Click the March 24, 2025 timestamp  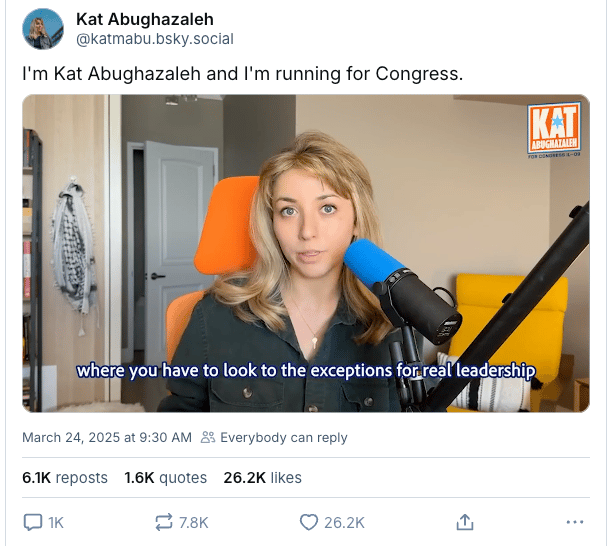[x=107, y=437]
